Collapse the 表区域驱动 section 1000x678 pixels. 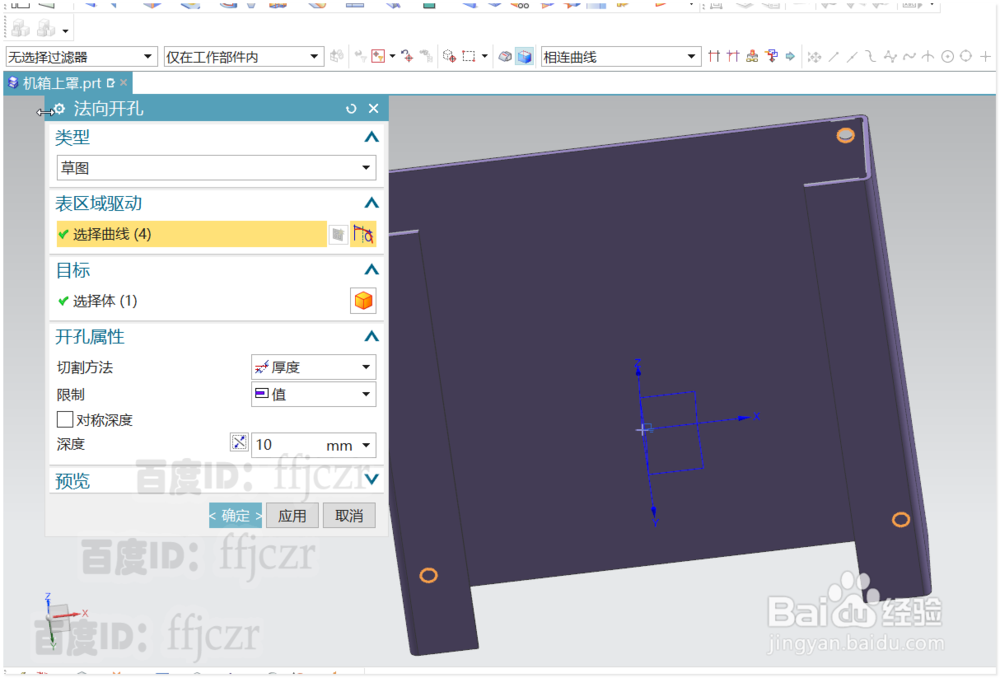point(371,203)
